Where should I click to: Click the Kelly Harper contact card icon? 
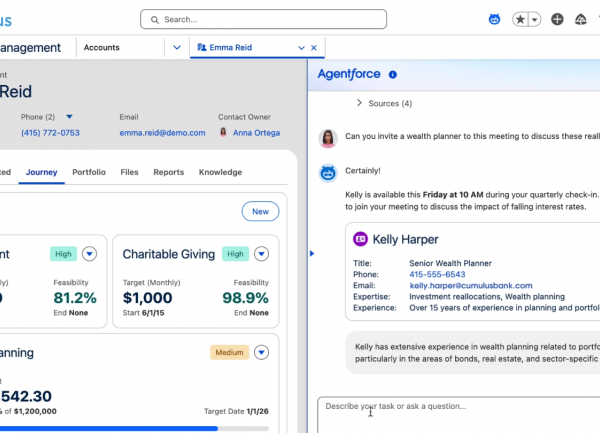pyautogui.click(x=360, y=239)
